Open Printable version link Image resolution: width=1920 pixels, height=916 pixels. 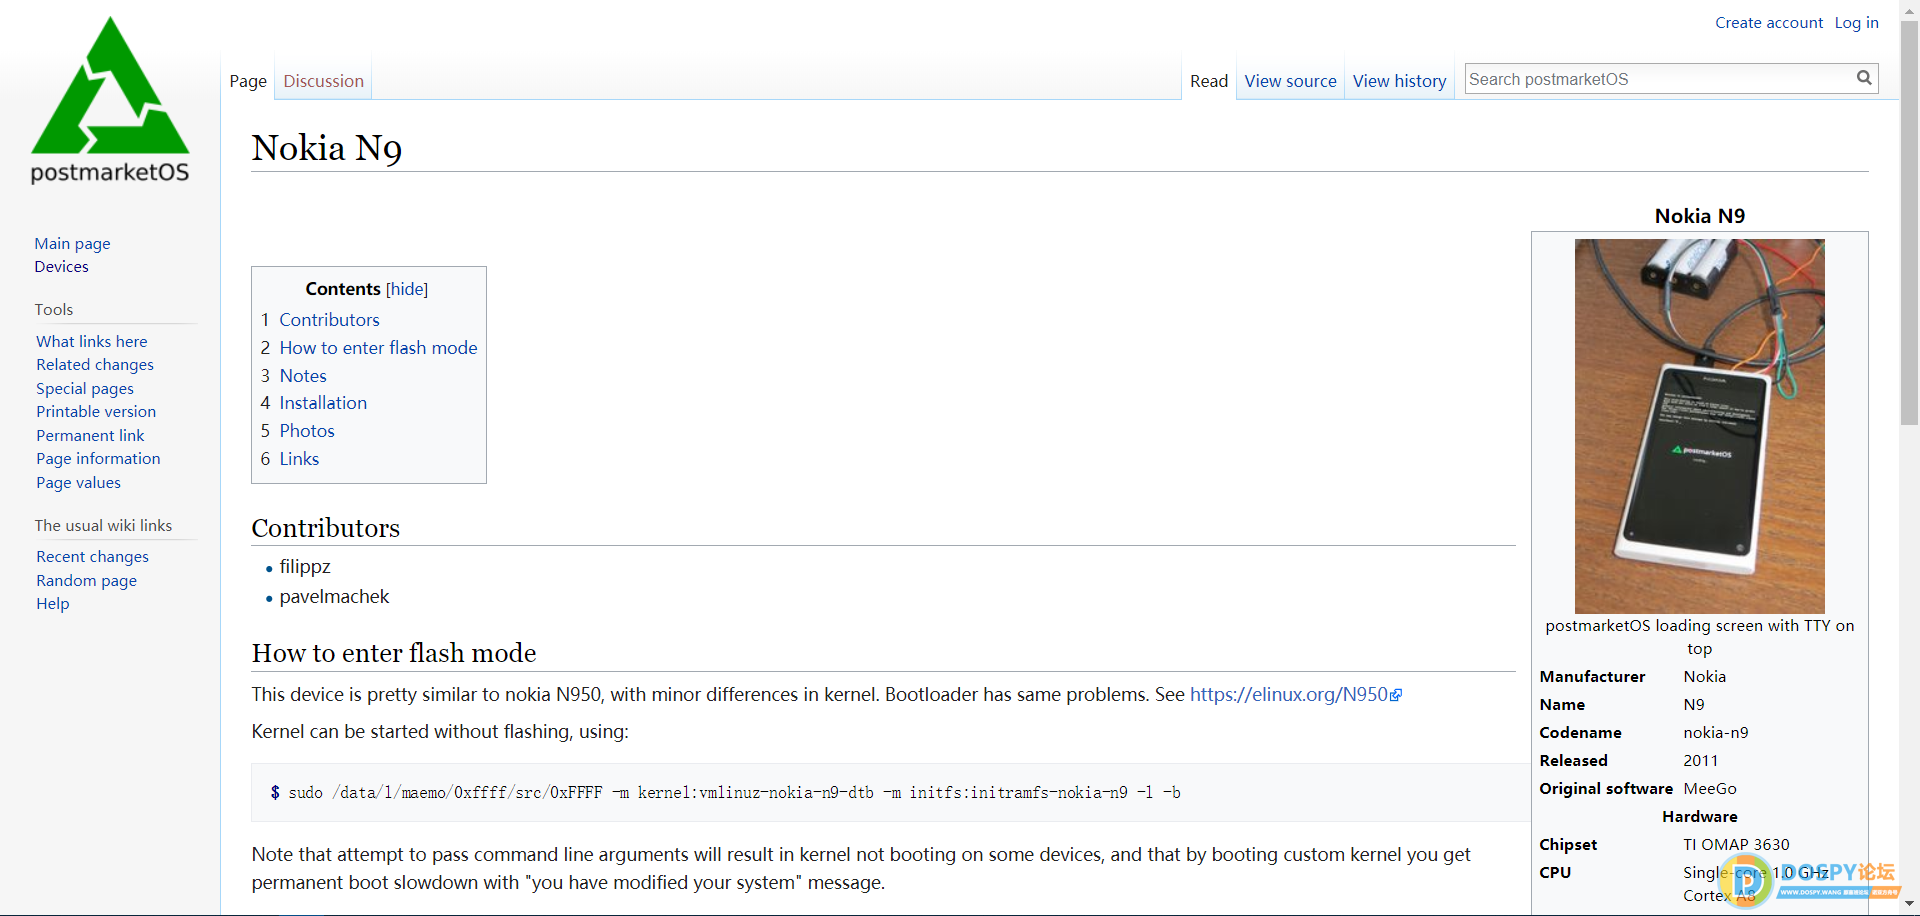click(96, 412)
